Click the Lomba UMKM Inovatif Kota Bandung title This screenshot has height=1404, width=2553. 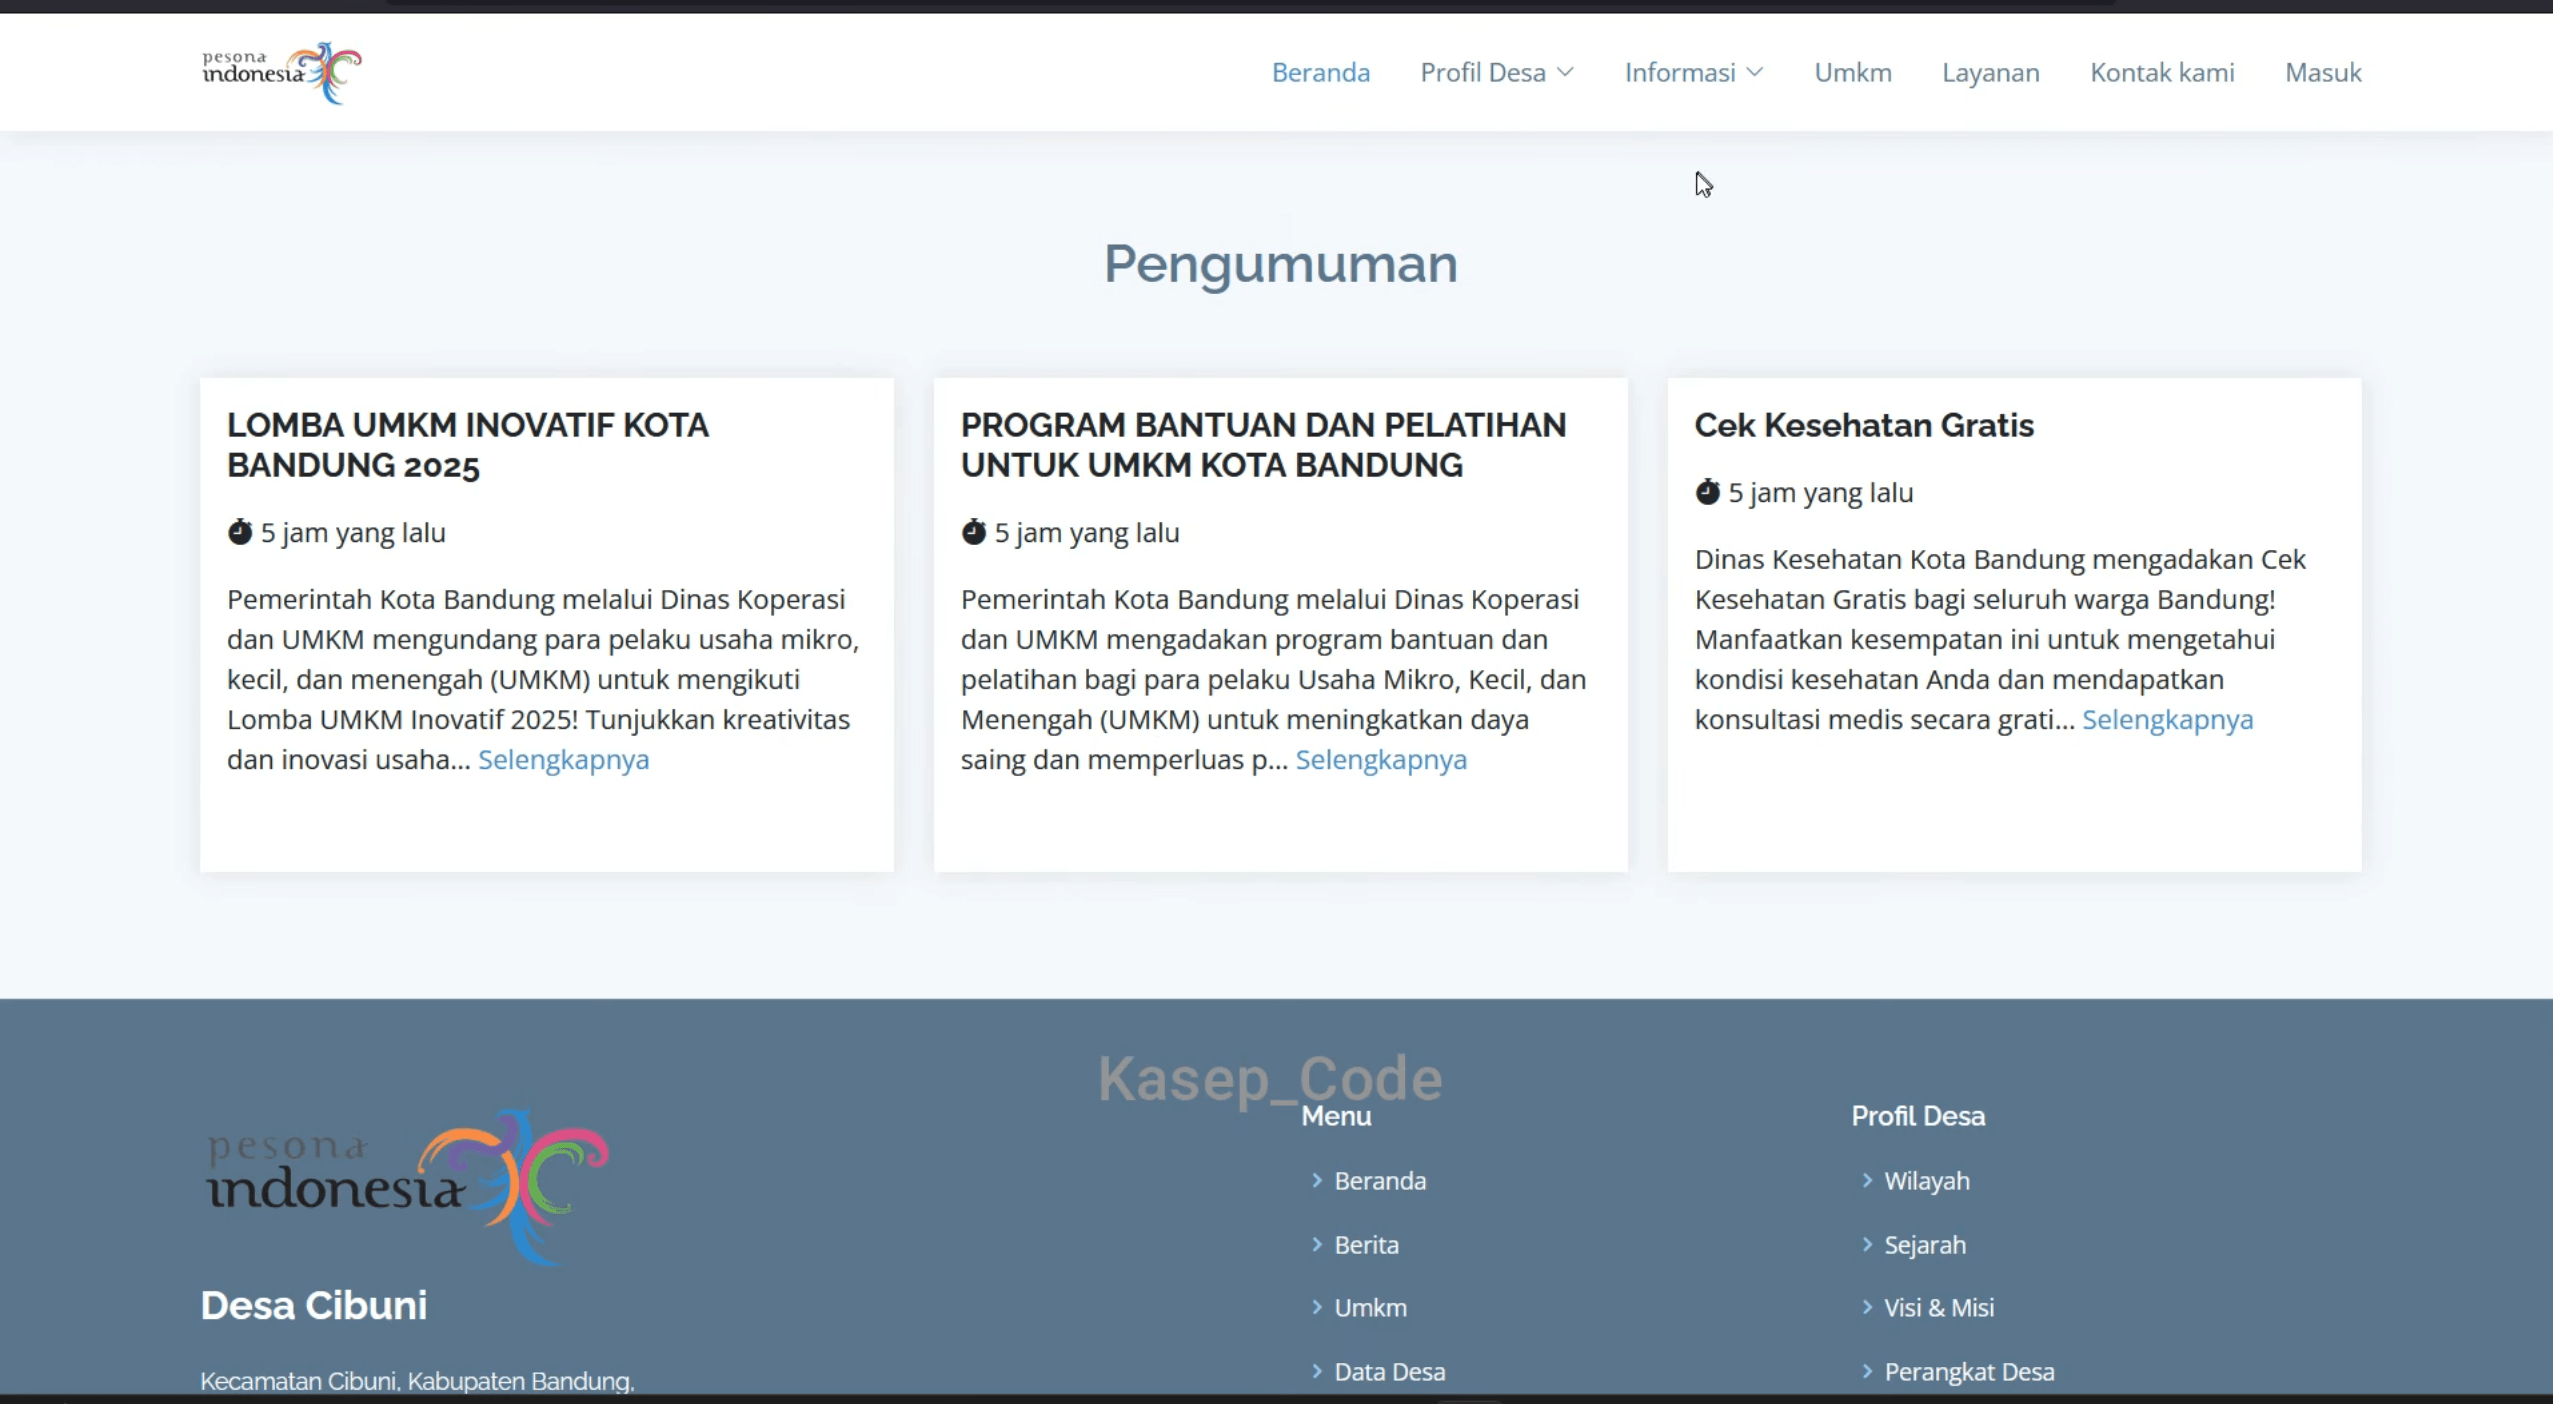[x=468, y=444]
